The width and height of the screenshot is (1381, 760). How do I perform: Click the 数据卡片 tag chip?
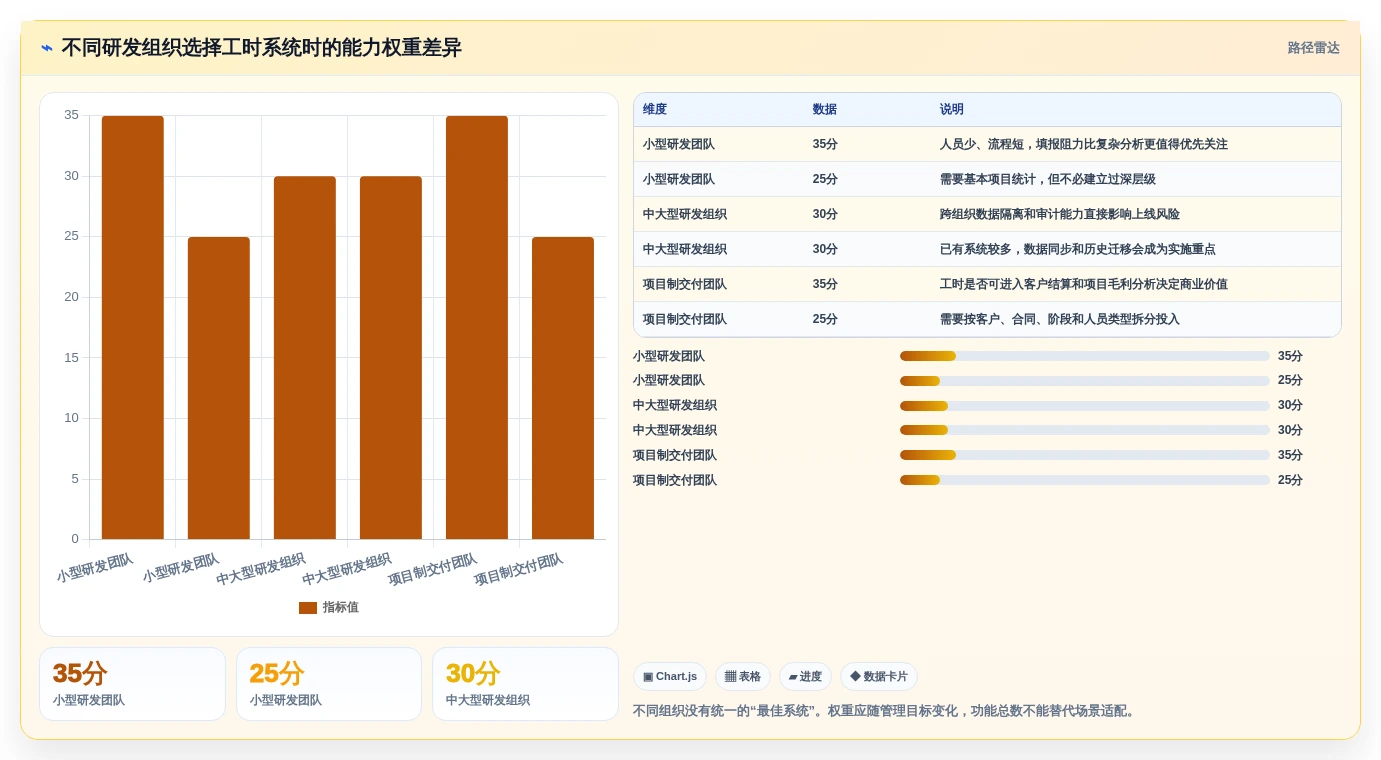coord(879,677)
